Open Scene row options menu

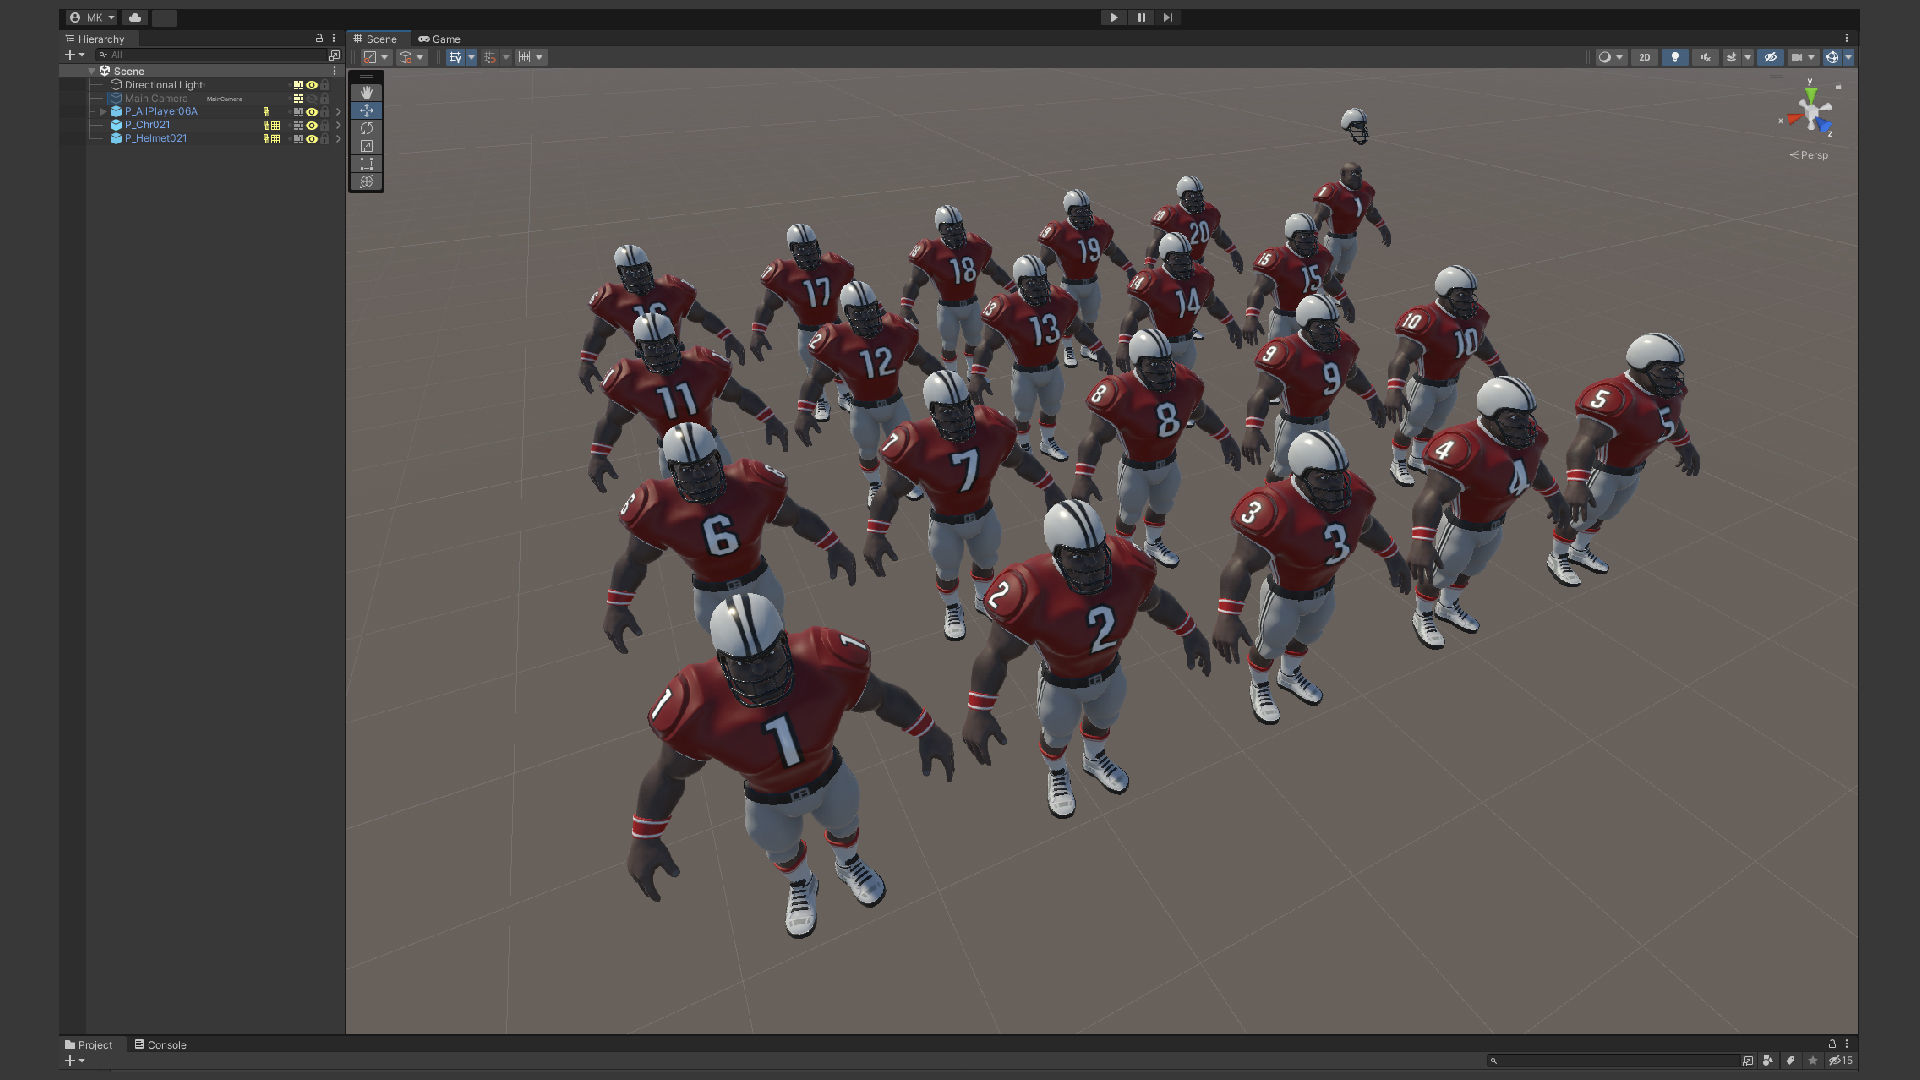coord(334,71)
